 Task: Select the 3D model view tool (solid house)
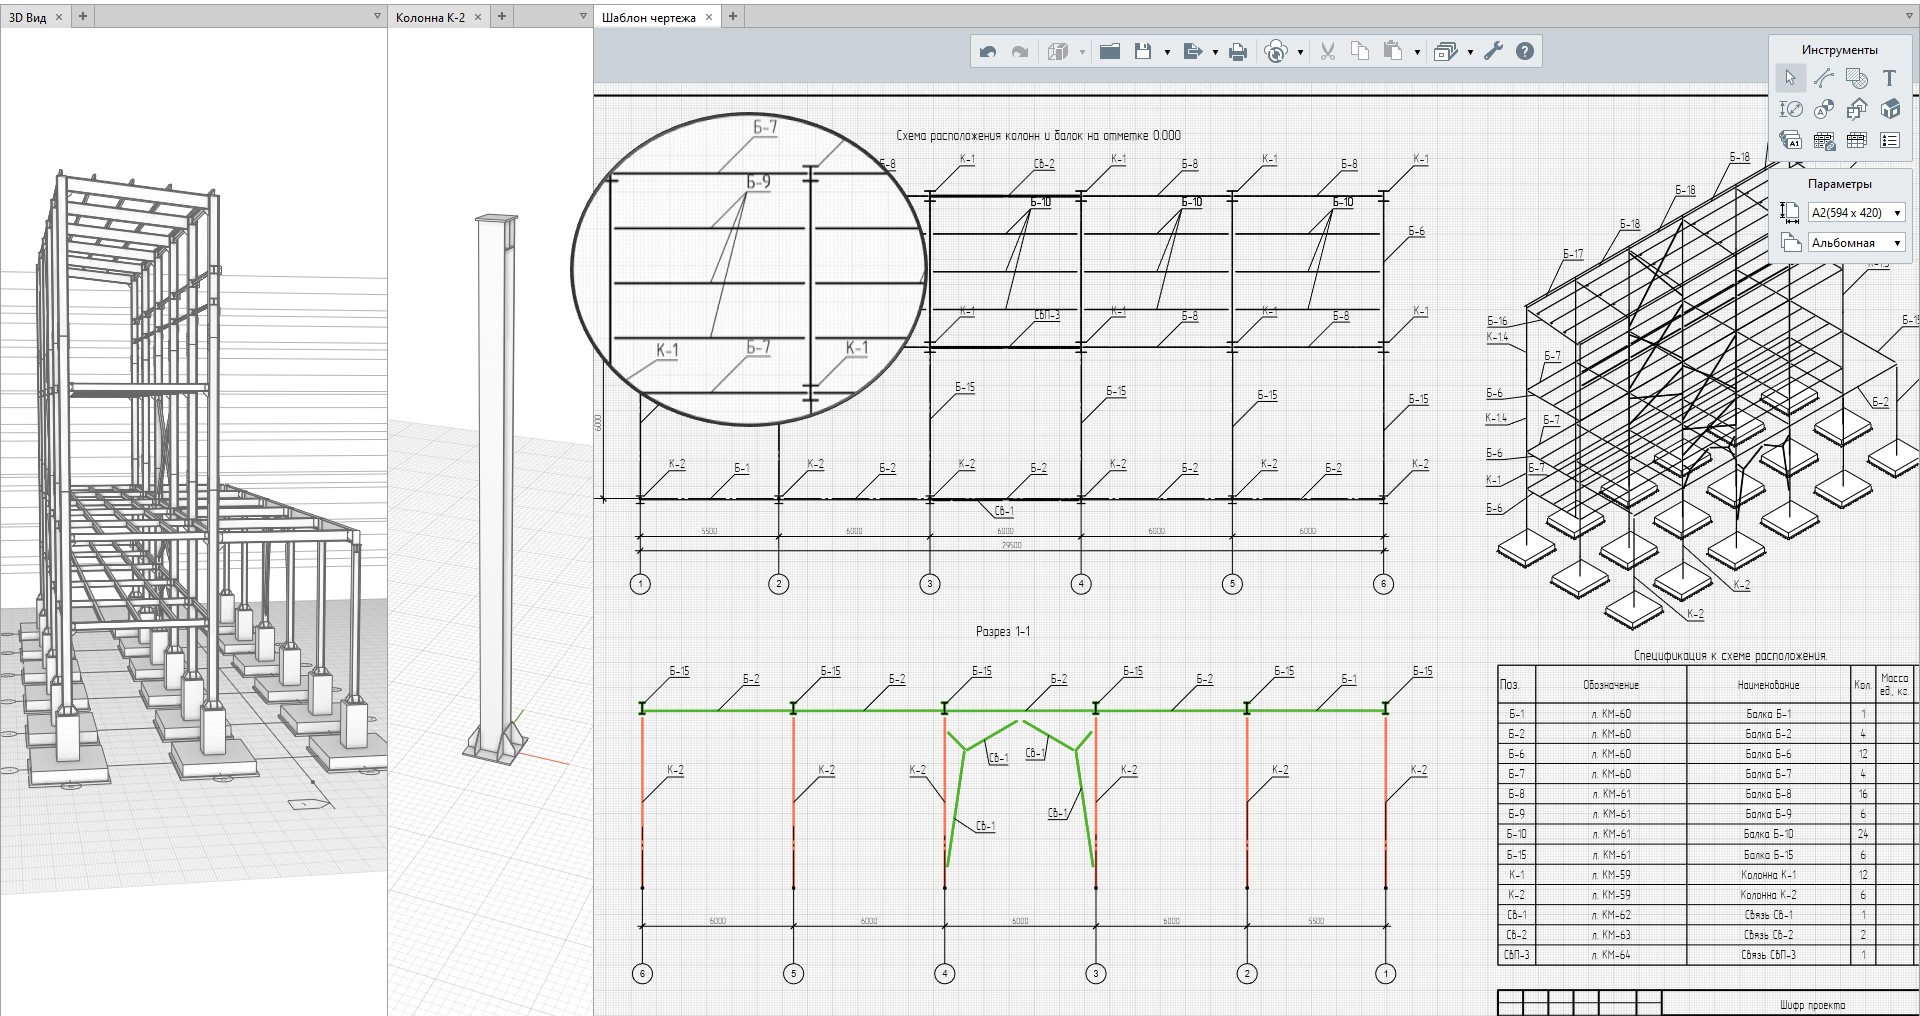[1890, 109]
